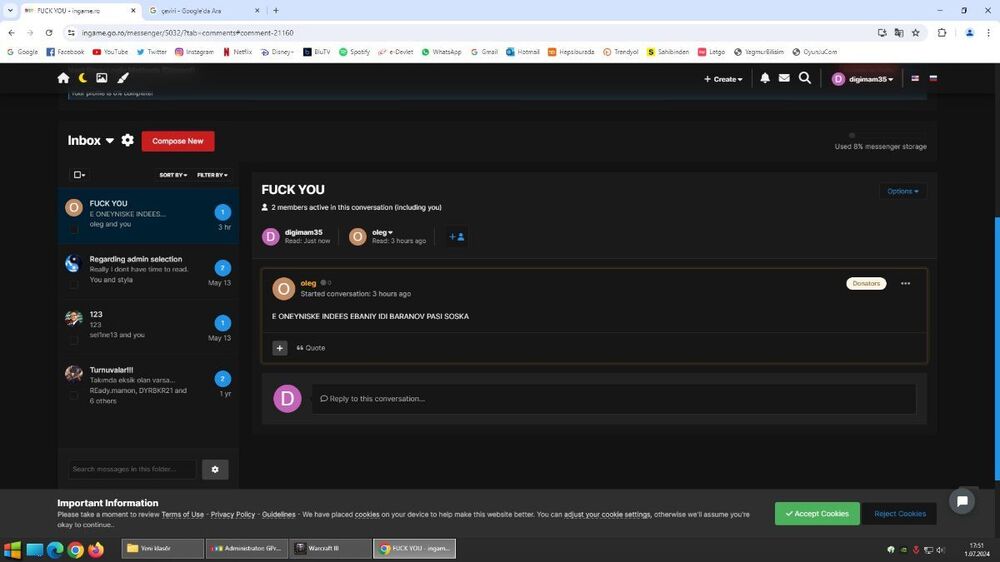
Task: Expand the conversation Options dropdown
Action: point(902,191)
